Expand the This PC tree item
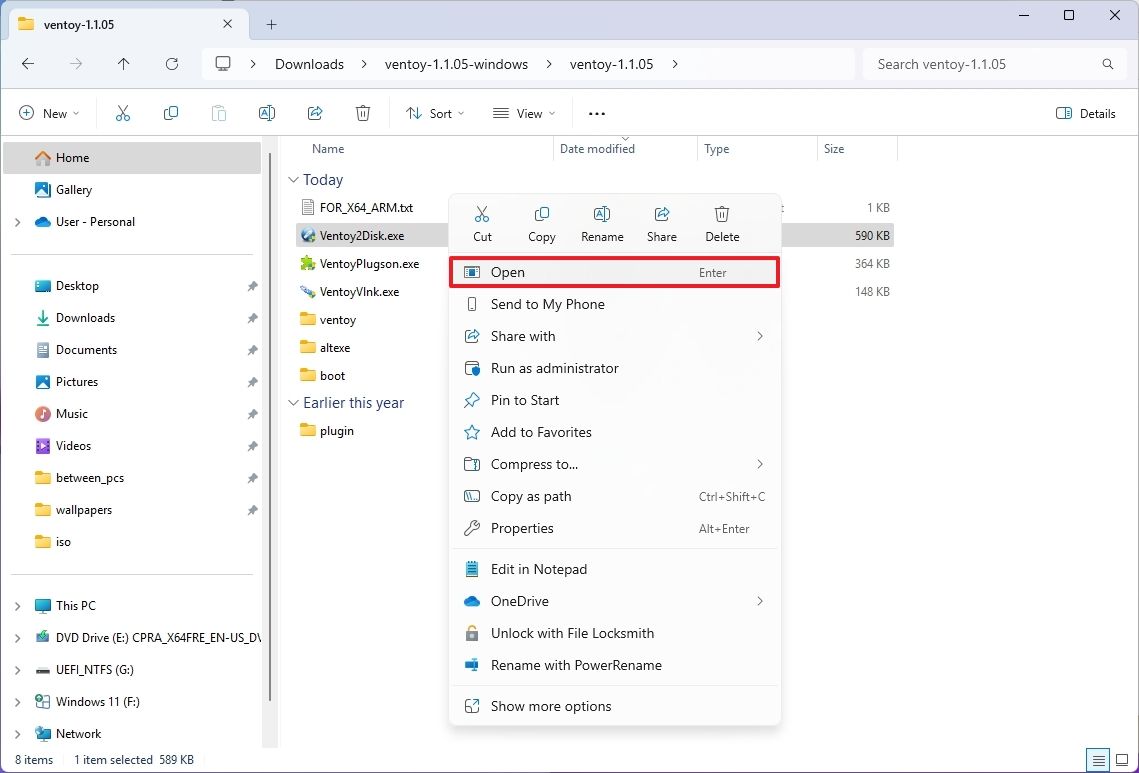Screen dimensions: 1139x773 pos(17,605)
